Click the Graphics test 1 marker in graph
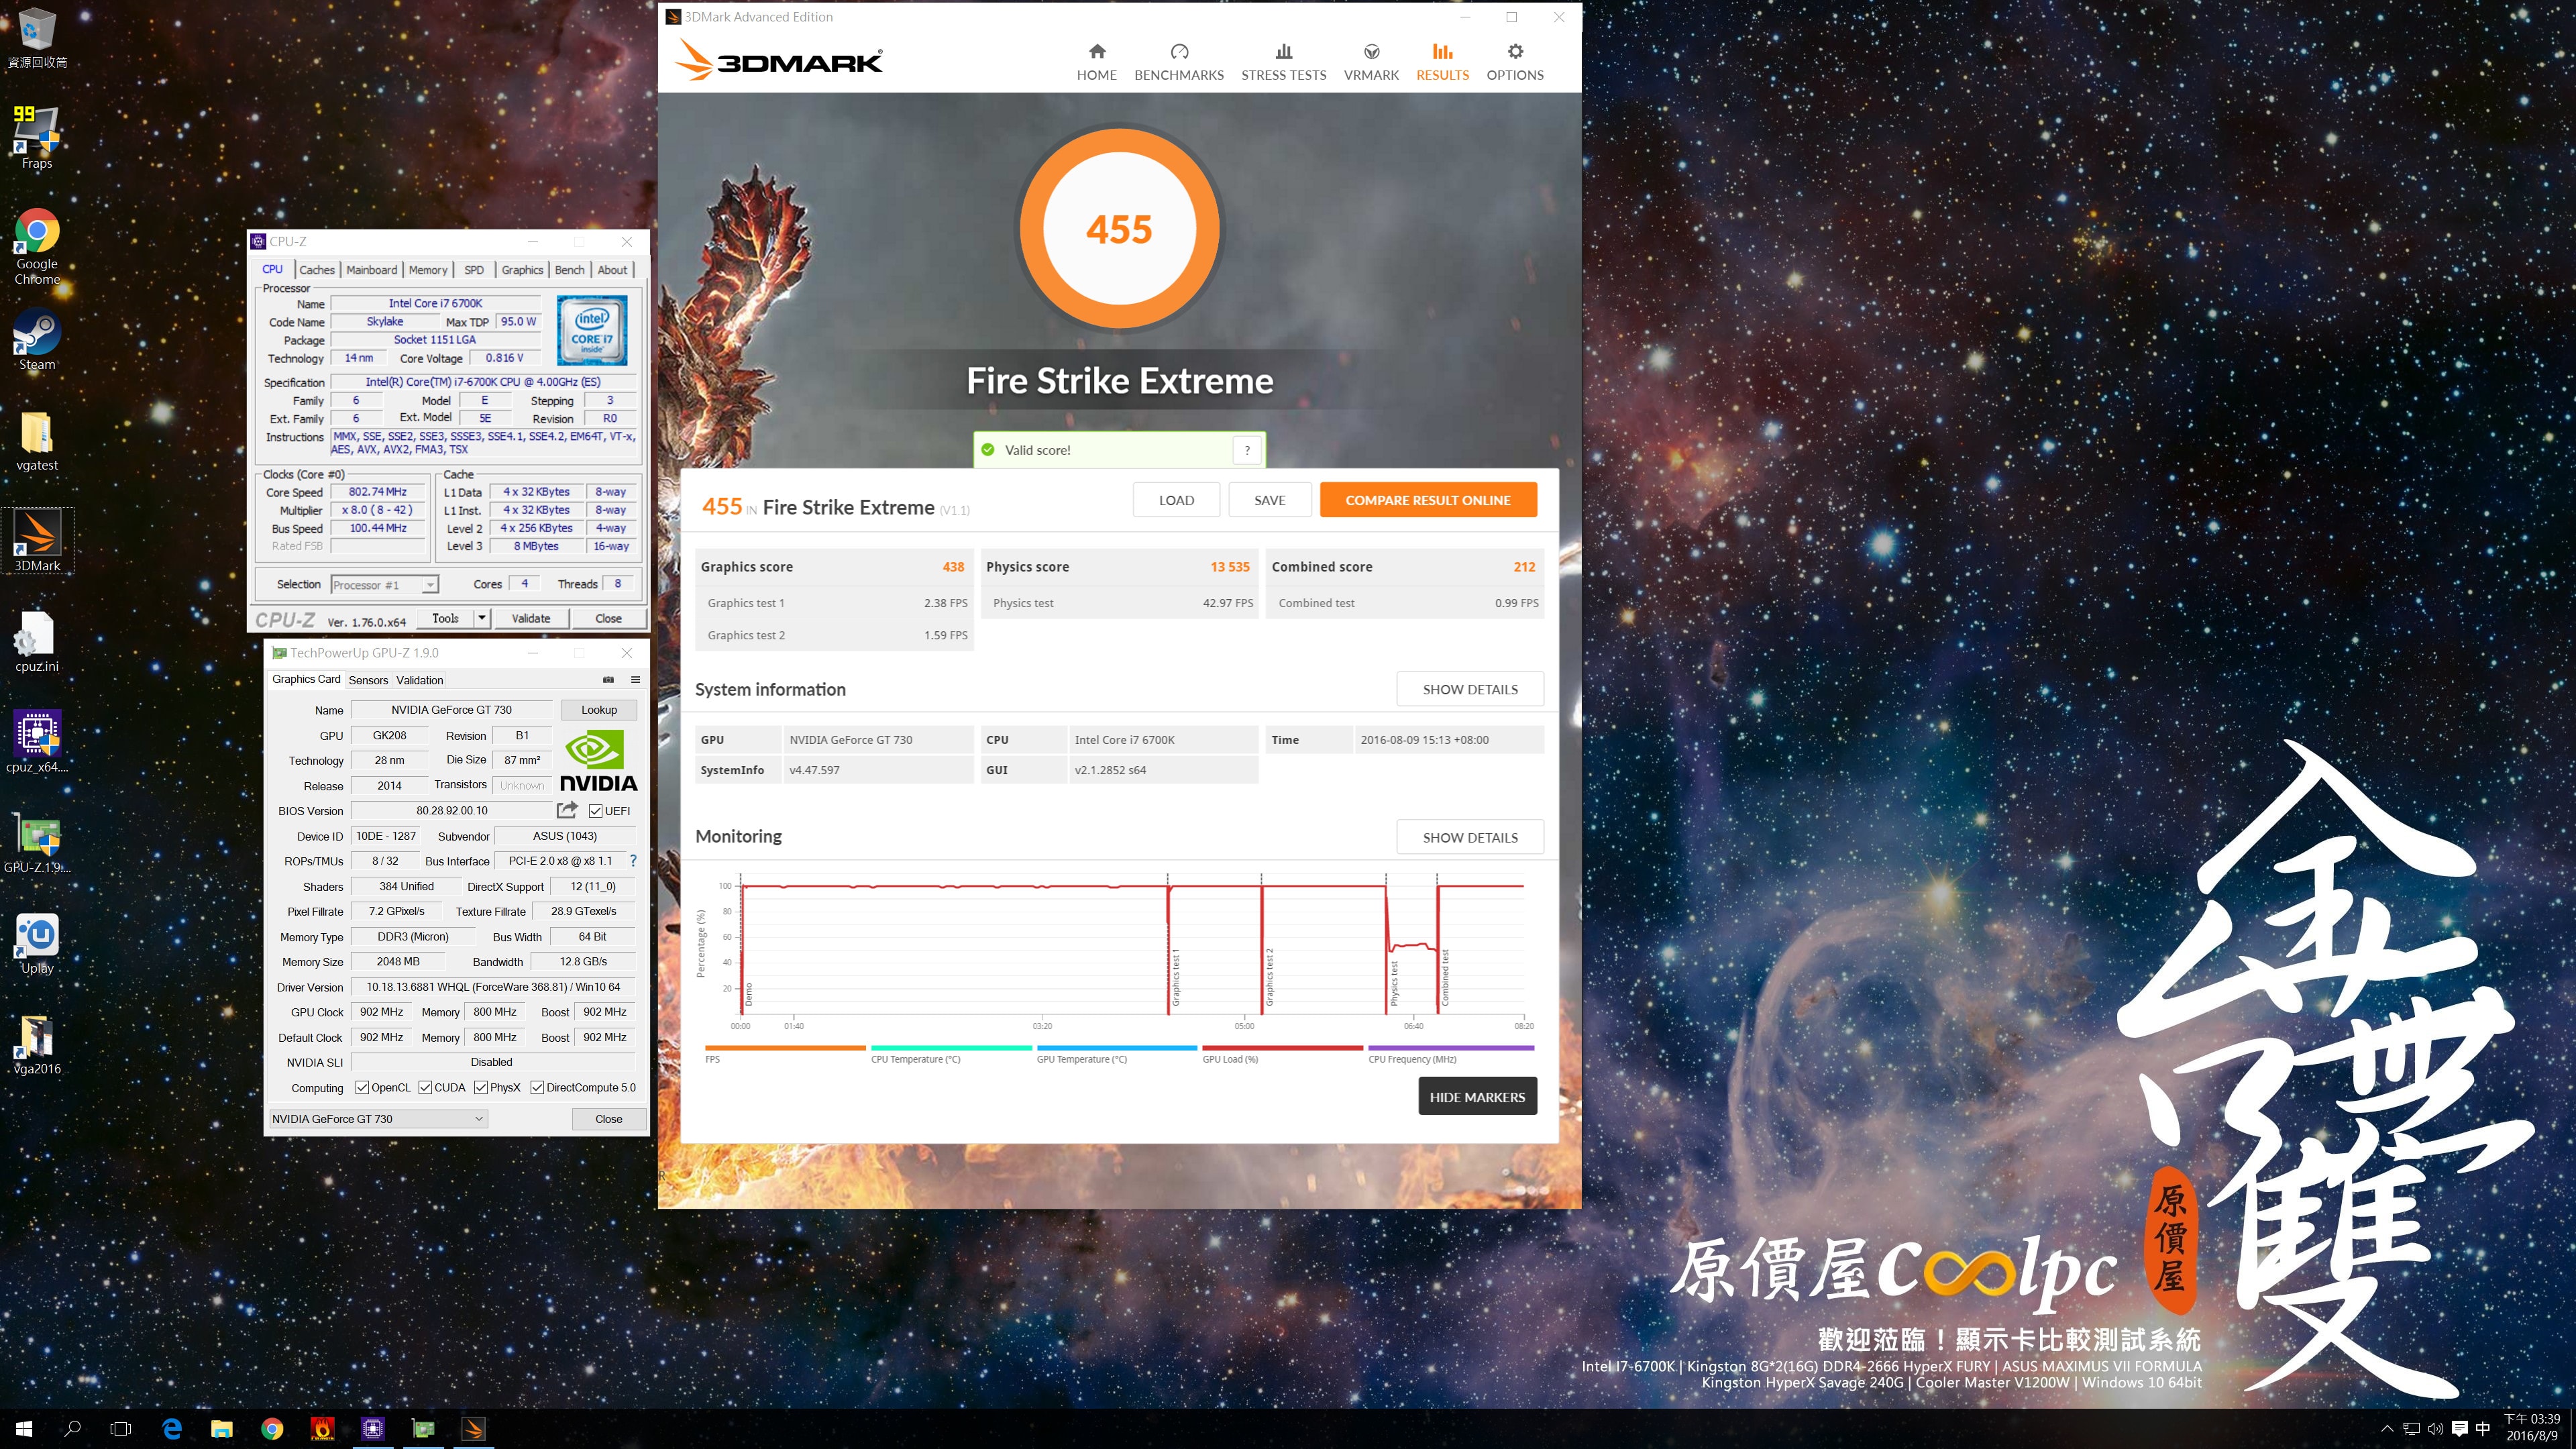Image resolution: width=2576 pixels, height=1449 pixels. 1175,977
